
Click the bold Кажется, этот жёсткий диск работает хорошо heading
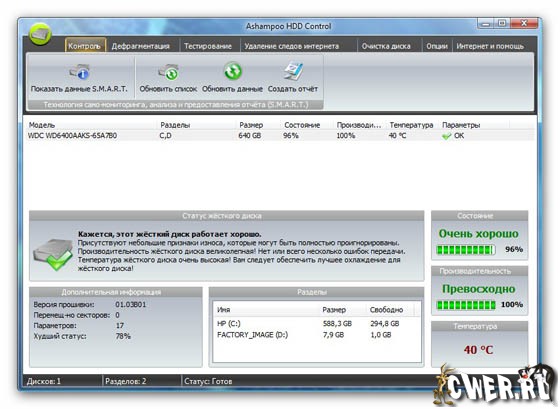170,234
